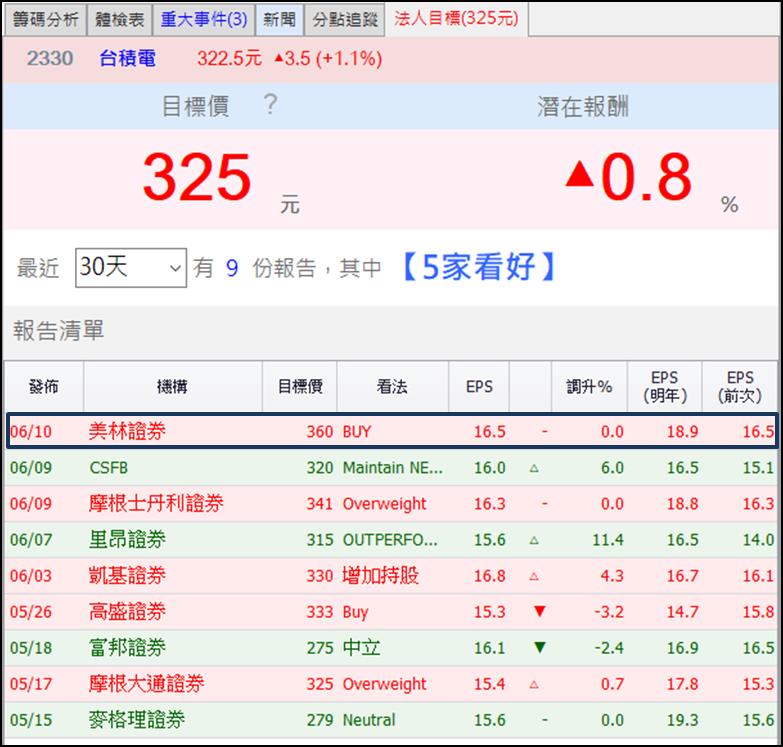Click the report count number 9
This screenshot has width=783, height=747.
coord(232,268)
